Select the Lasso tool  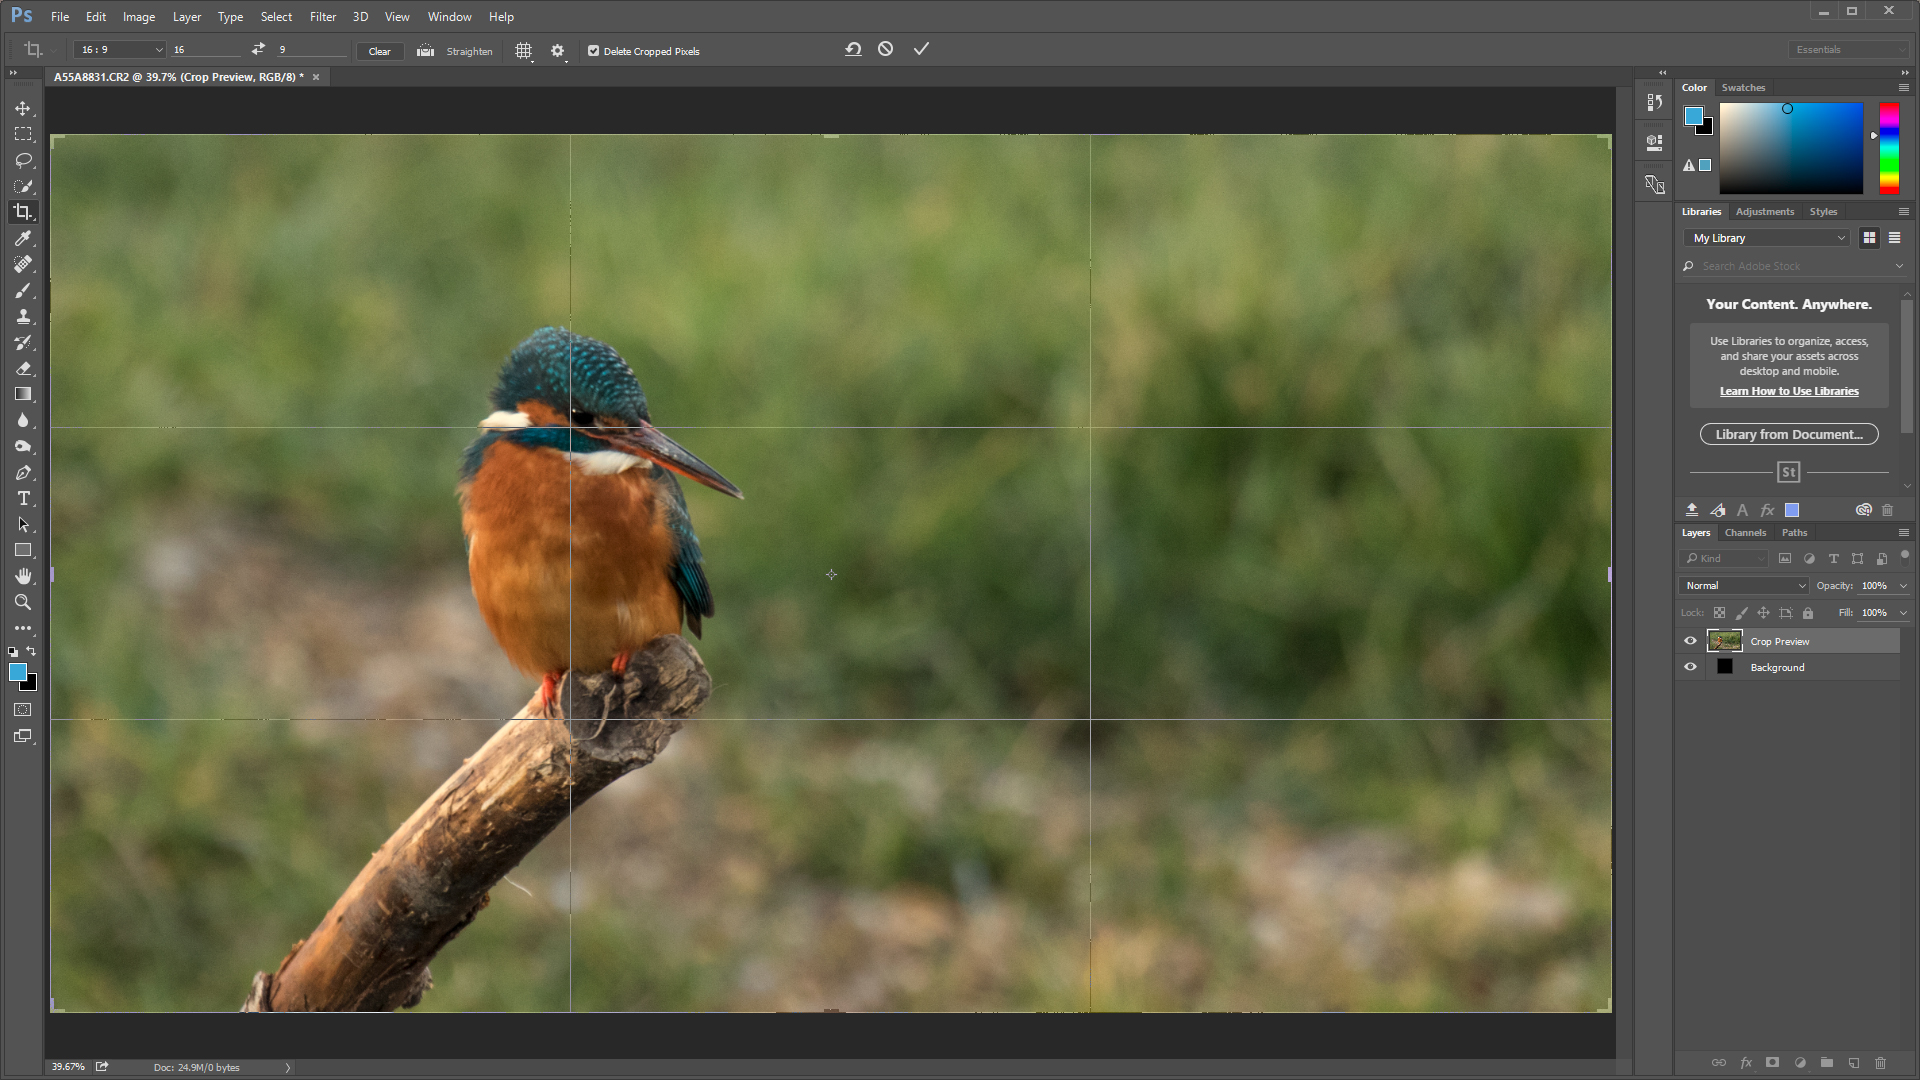point(23,160)
